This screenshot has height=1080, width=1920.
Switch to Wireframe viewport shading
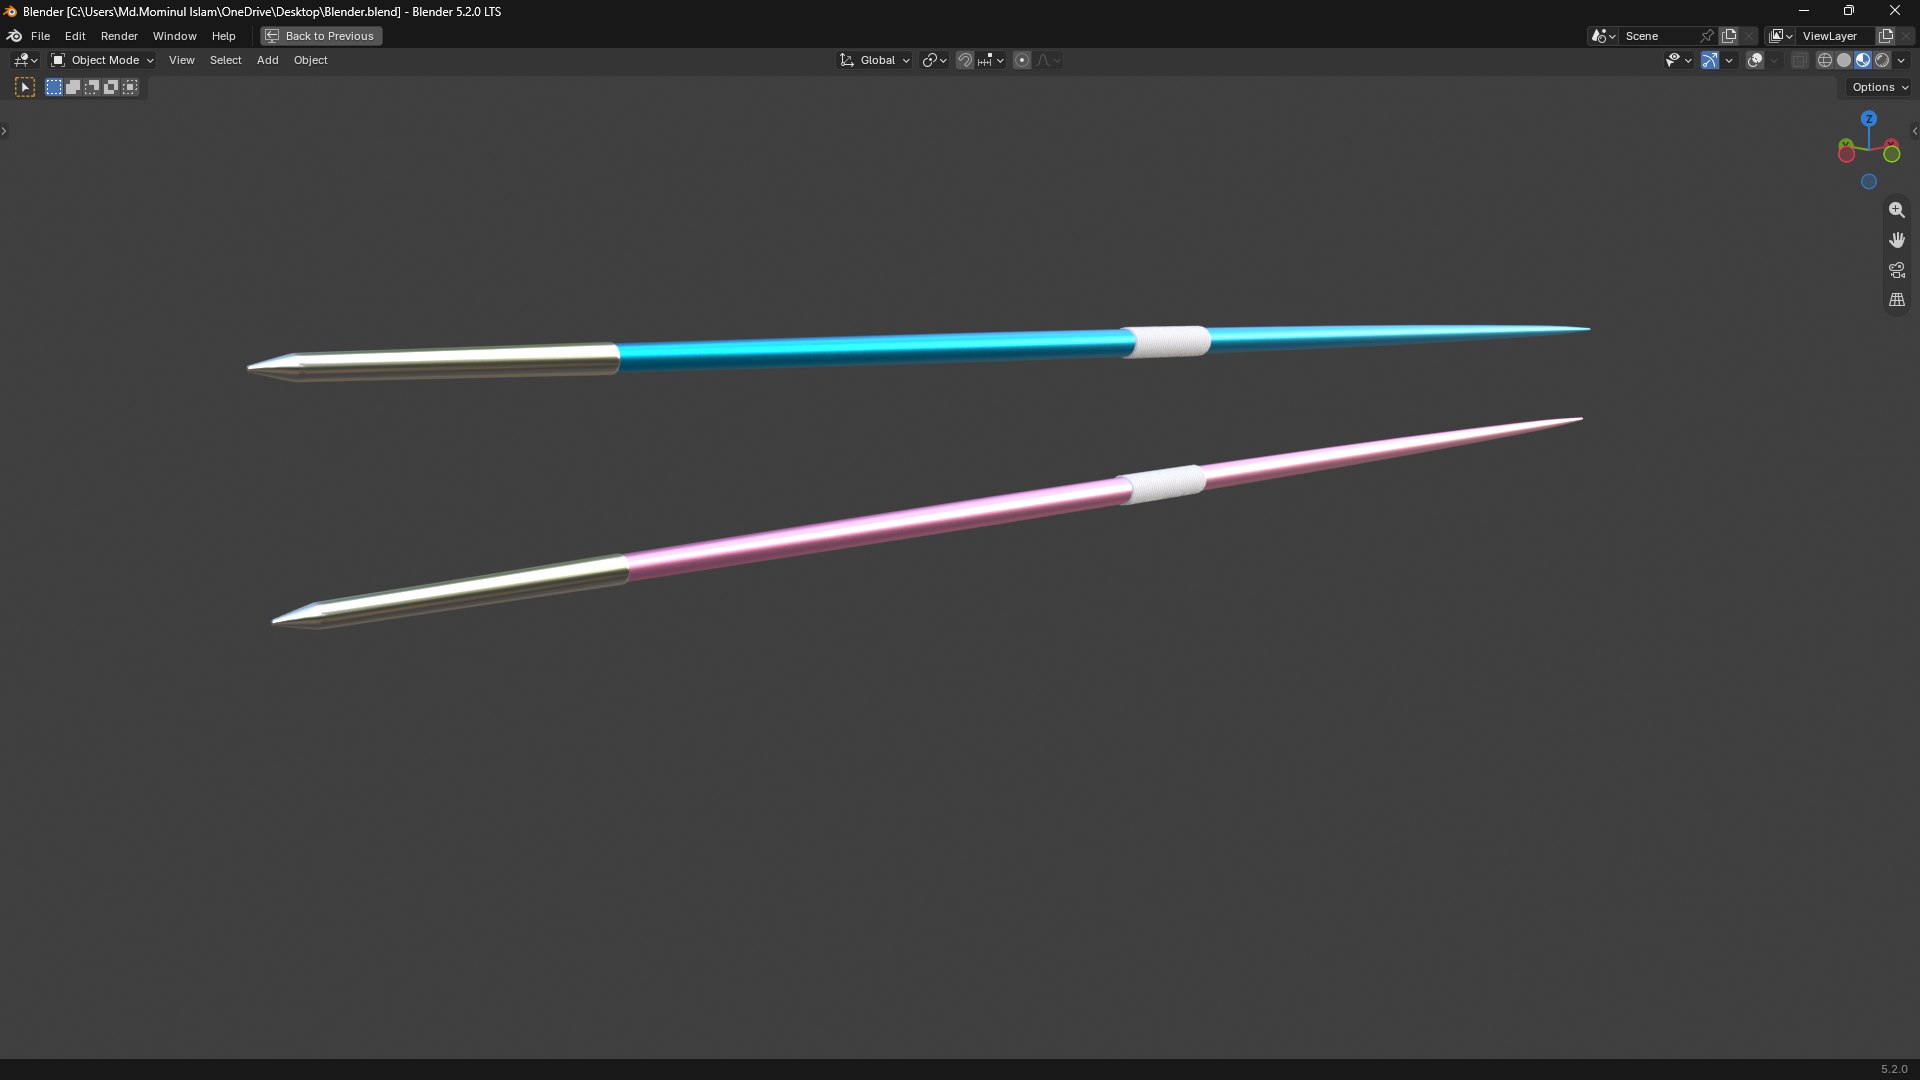coord(1825,61)
